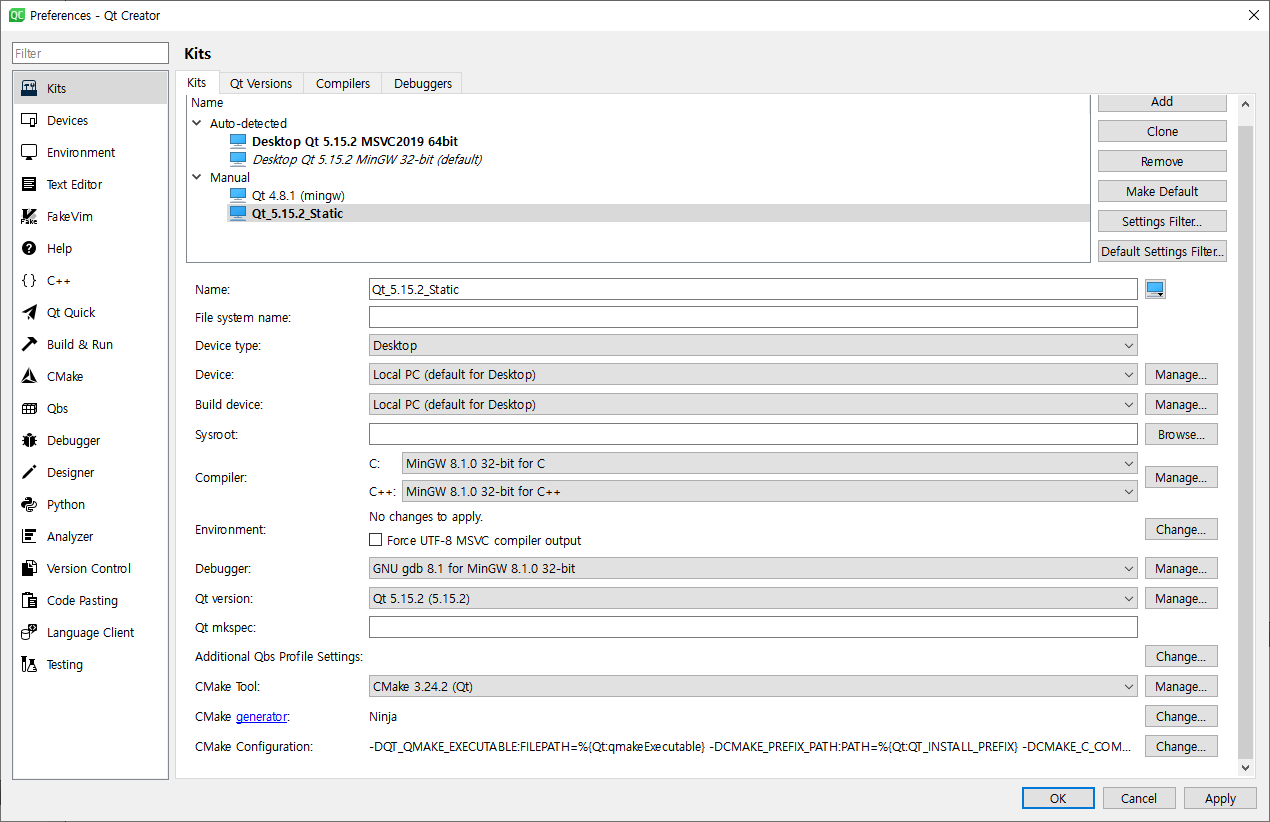1270x822 pixels.
Task: Open the Build & Run settings category
Action: pos(90,344)
